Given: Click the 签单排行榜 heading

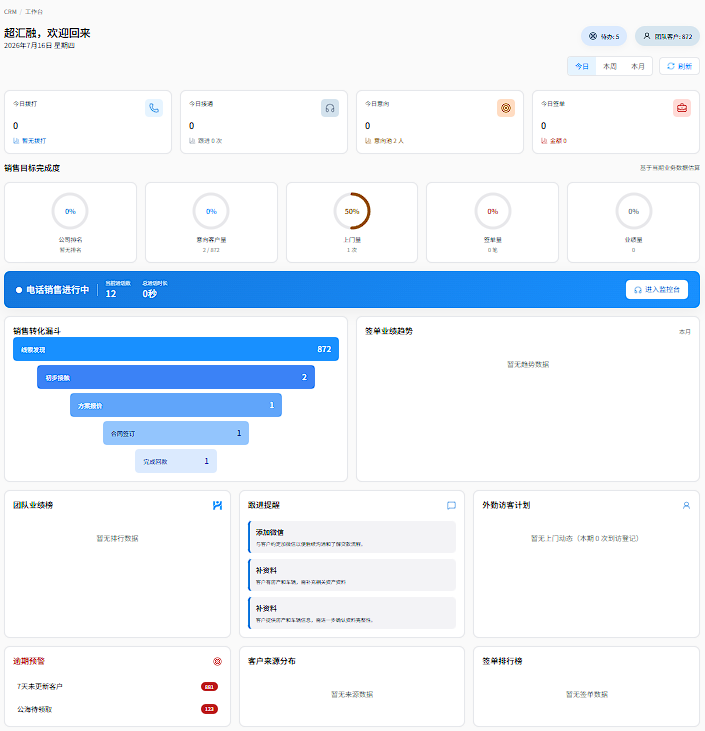Looking at the screenshot, I should [502, 661].
